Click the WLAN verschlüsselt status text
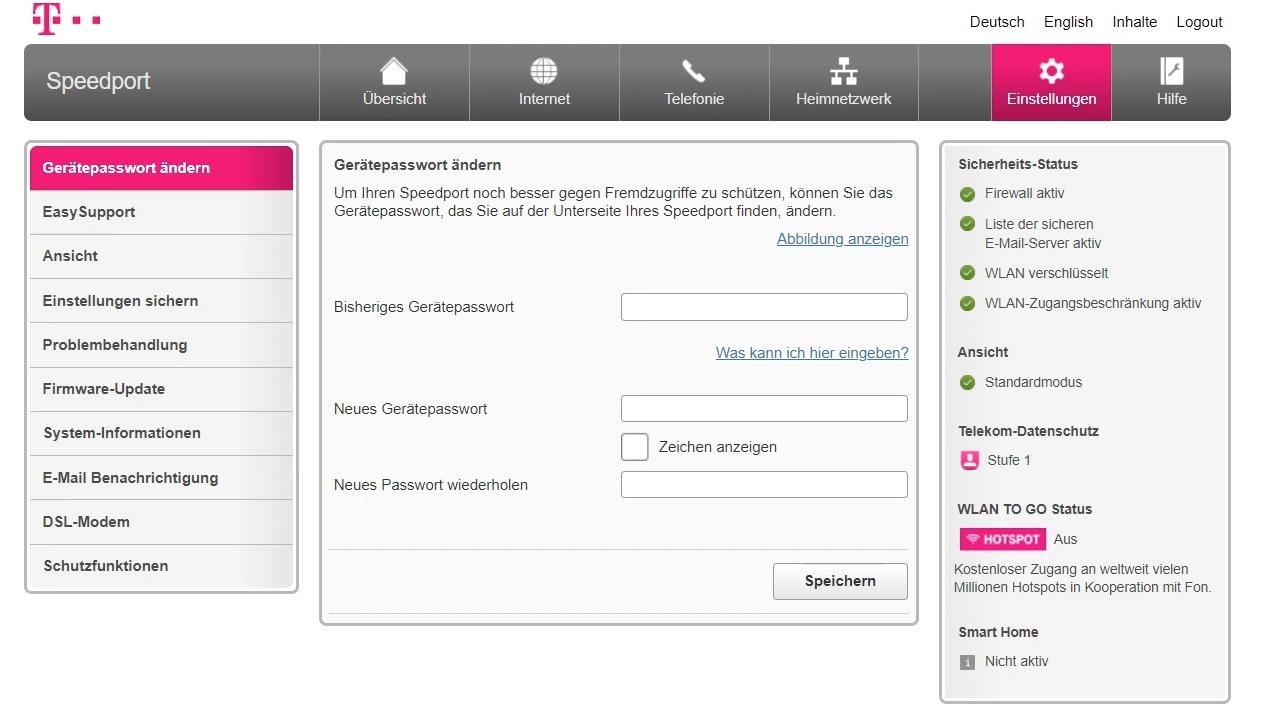The width and height of the screenshot is (1277, 718). [x=1046, y=273]
